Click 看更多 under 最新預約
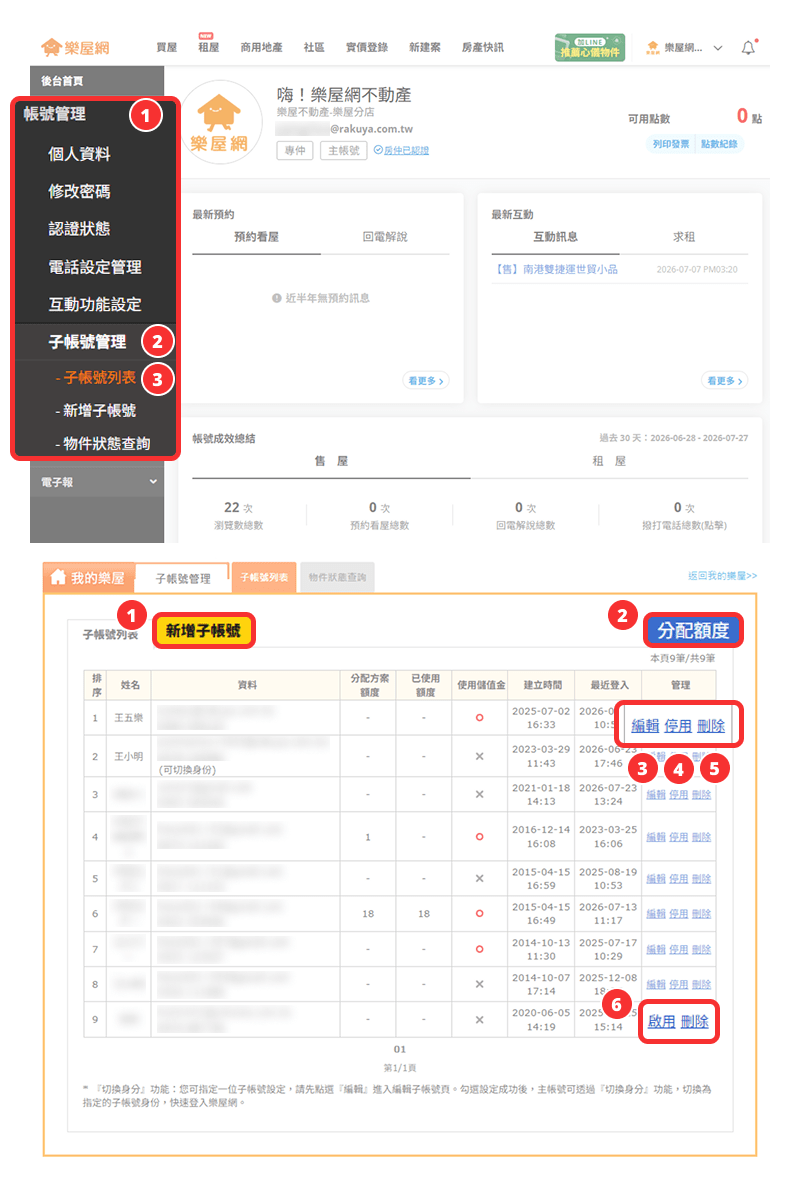 pyautogui.click(x=426, y=380)
